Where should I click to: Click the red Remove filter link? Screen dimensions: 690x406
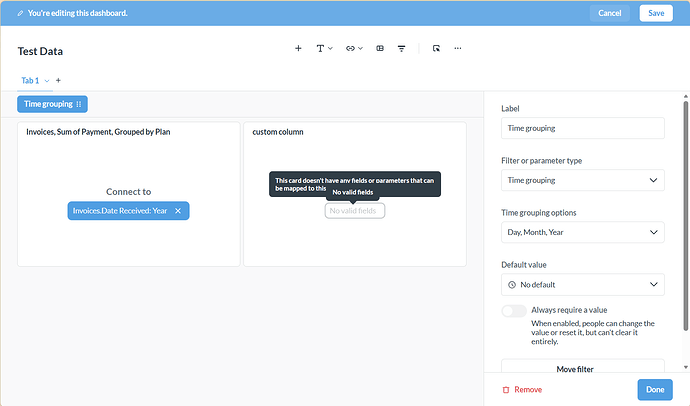pyautogui.click(x=522, y=390)
